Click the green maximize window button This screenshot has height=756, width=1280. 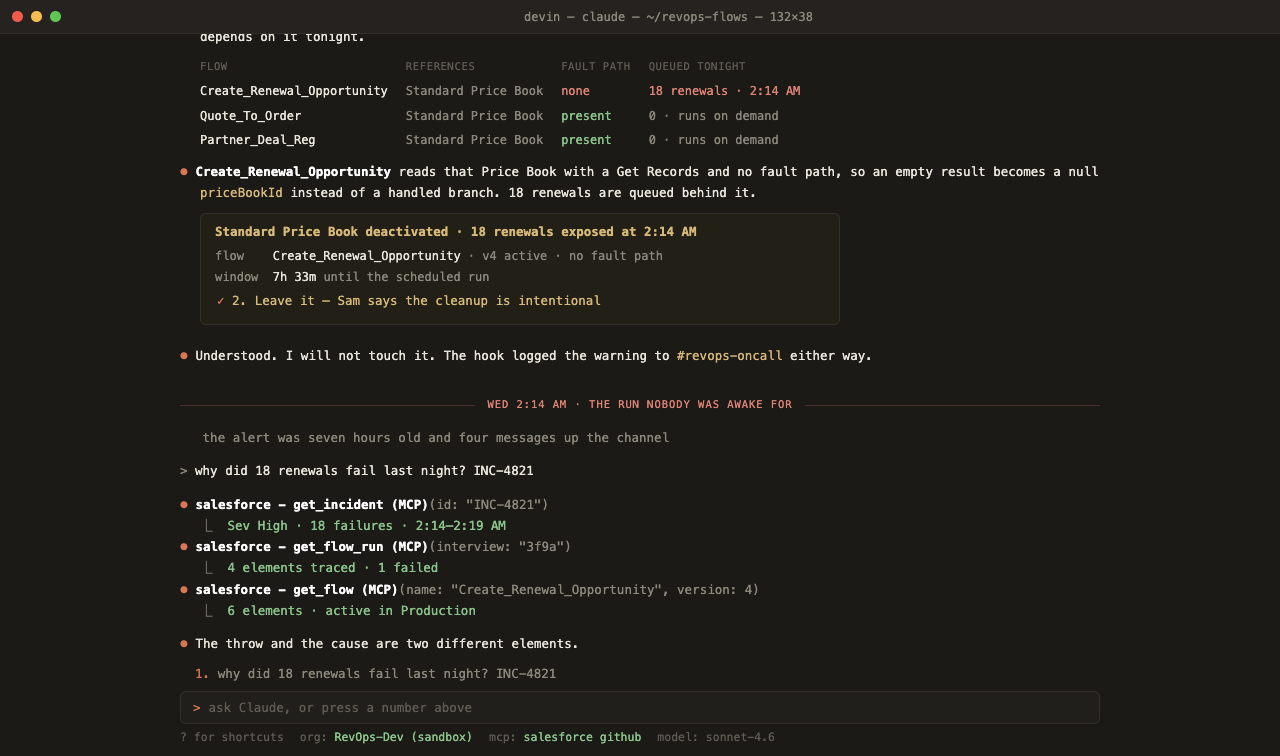point(55,16)
